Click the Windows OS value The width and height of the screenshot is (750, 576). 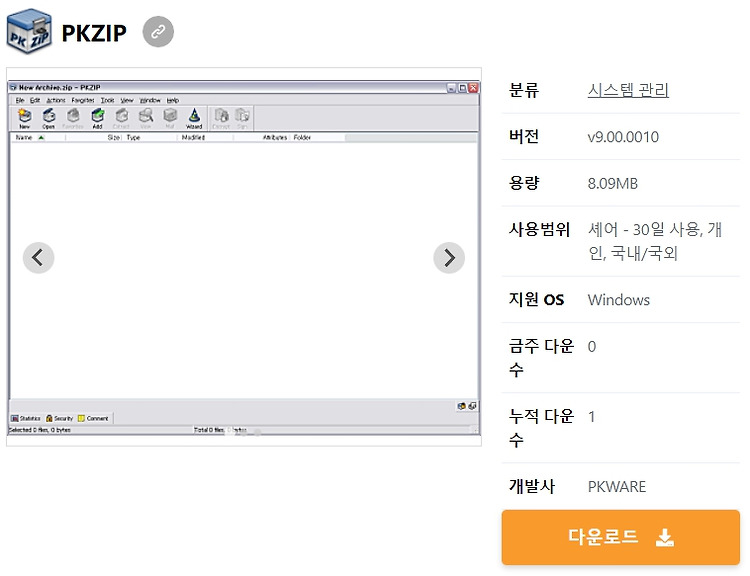pyautogui.click(x=618, y=300)
